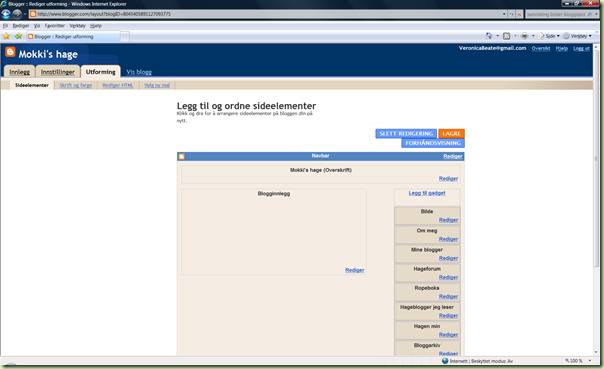Open the Favoritter menu
Screen dimensions: 604x369
pos(54,26)
